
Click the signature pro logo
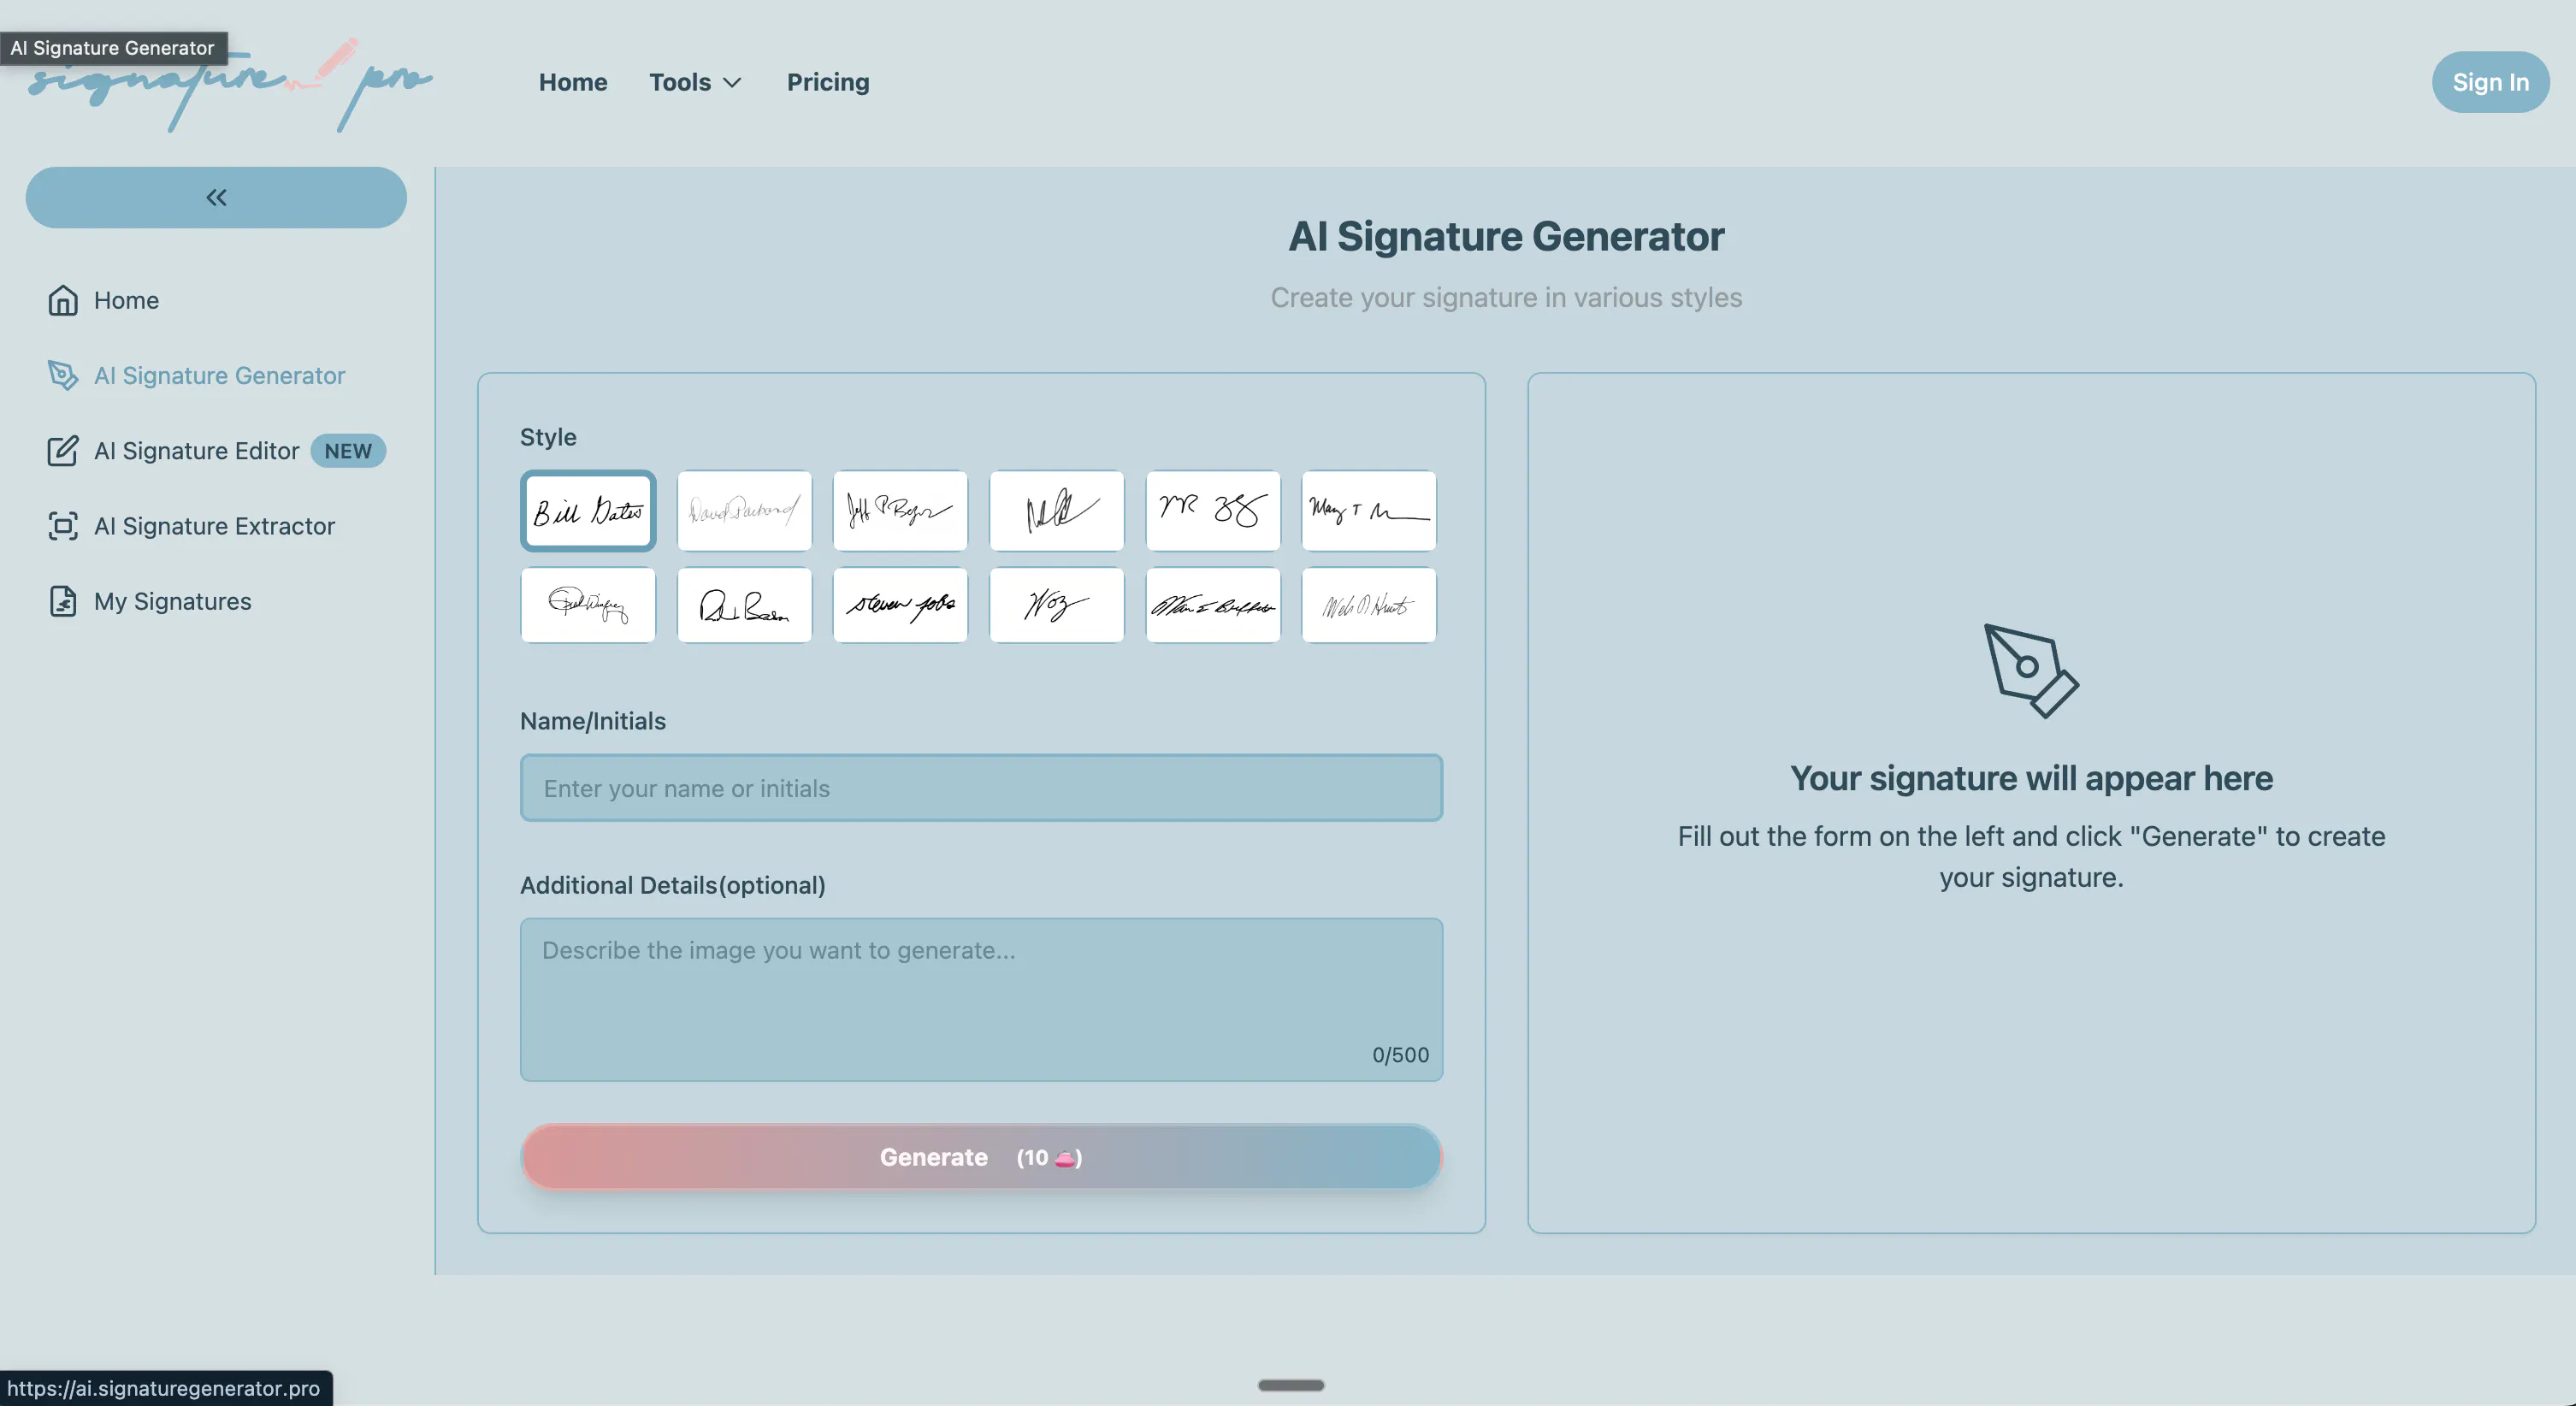230,84
